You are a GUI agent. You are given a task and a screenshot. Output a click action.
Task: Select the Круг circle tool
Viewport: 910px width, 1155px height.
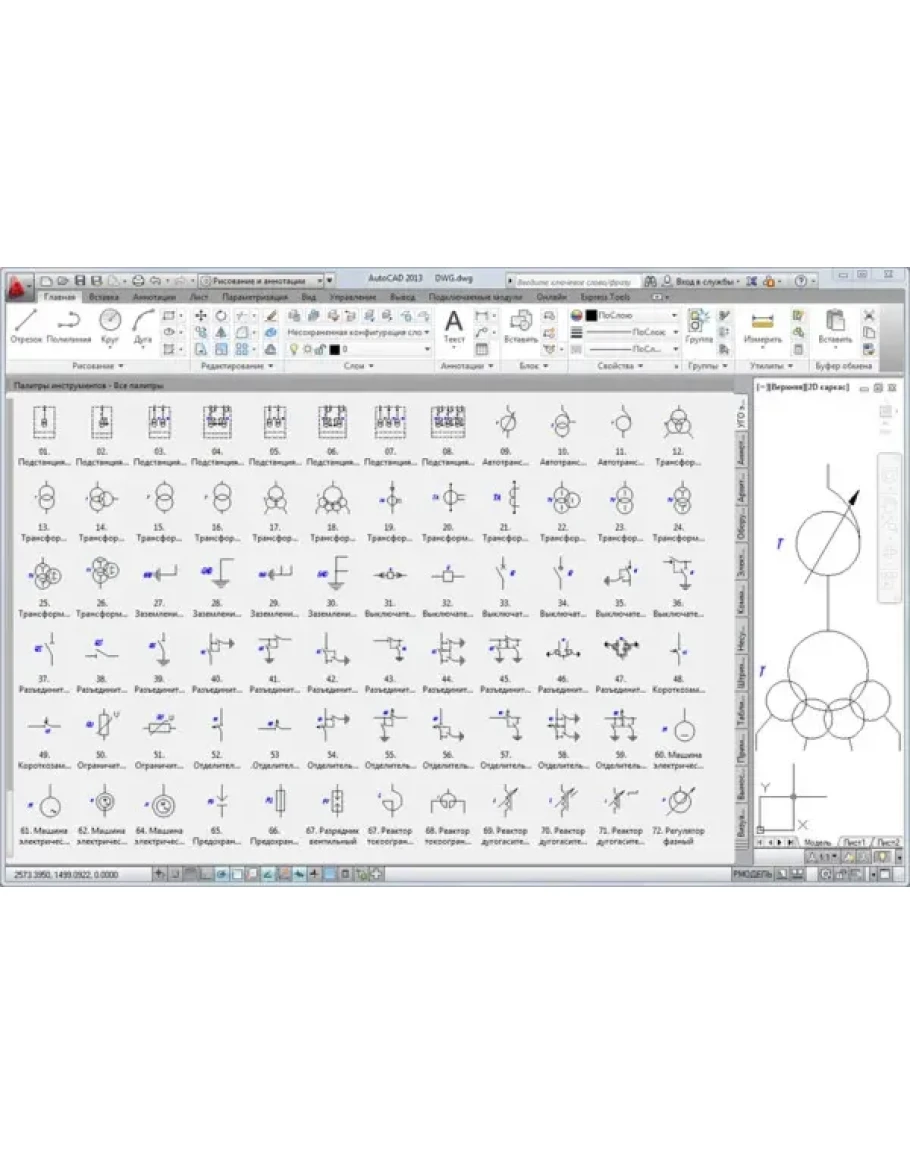pos(110,325)
